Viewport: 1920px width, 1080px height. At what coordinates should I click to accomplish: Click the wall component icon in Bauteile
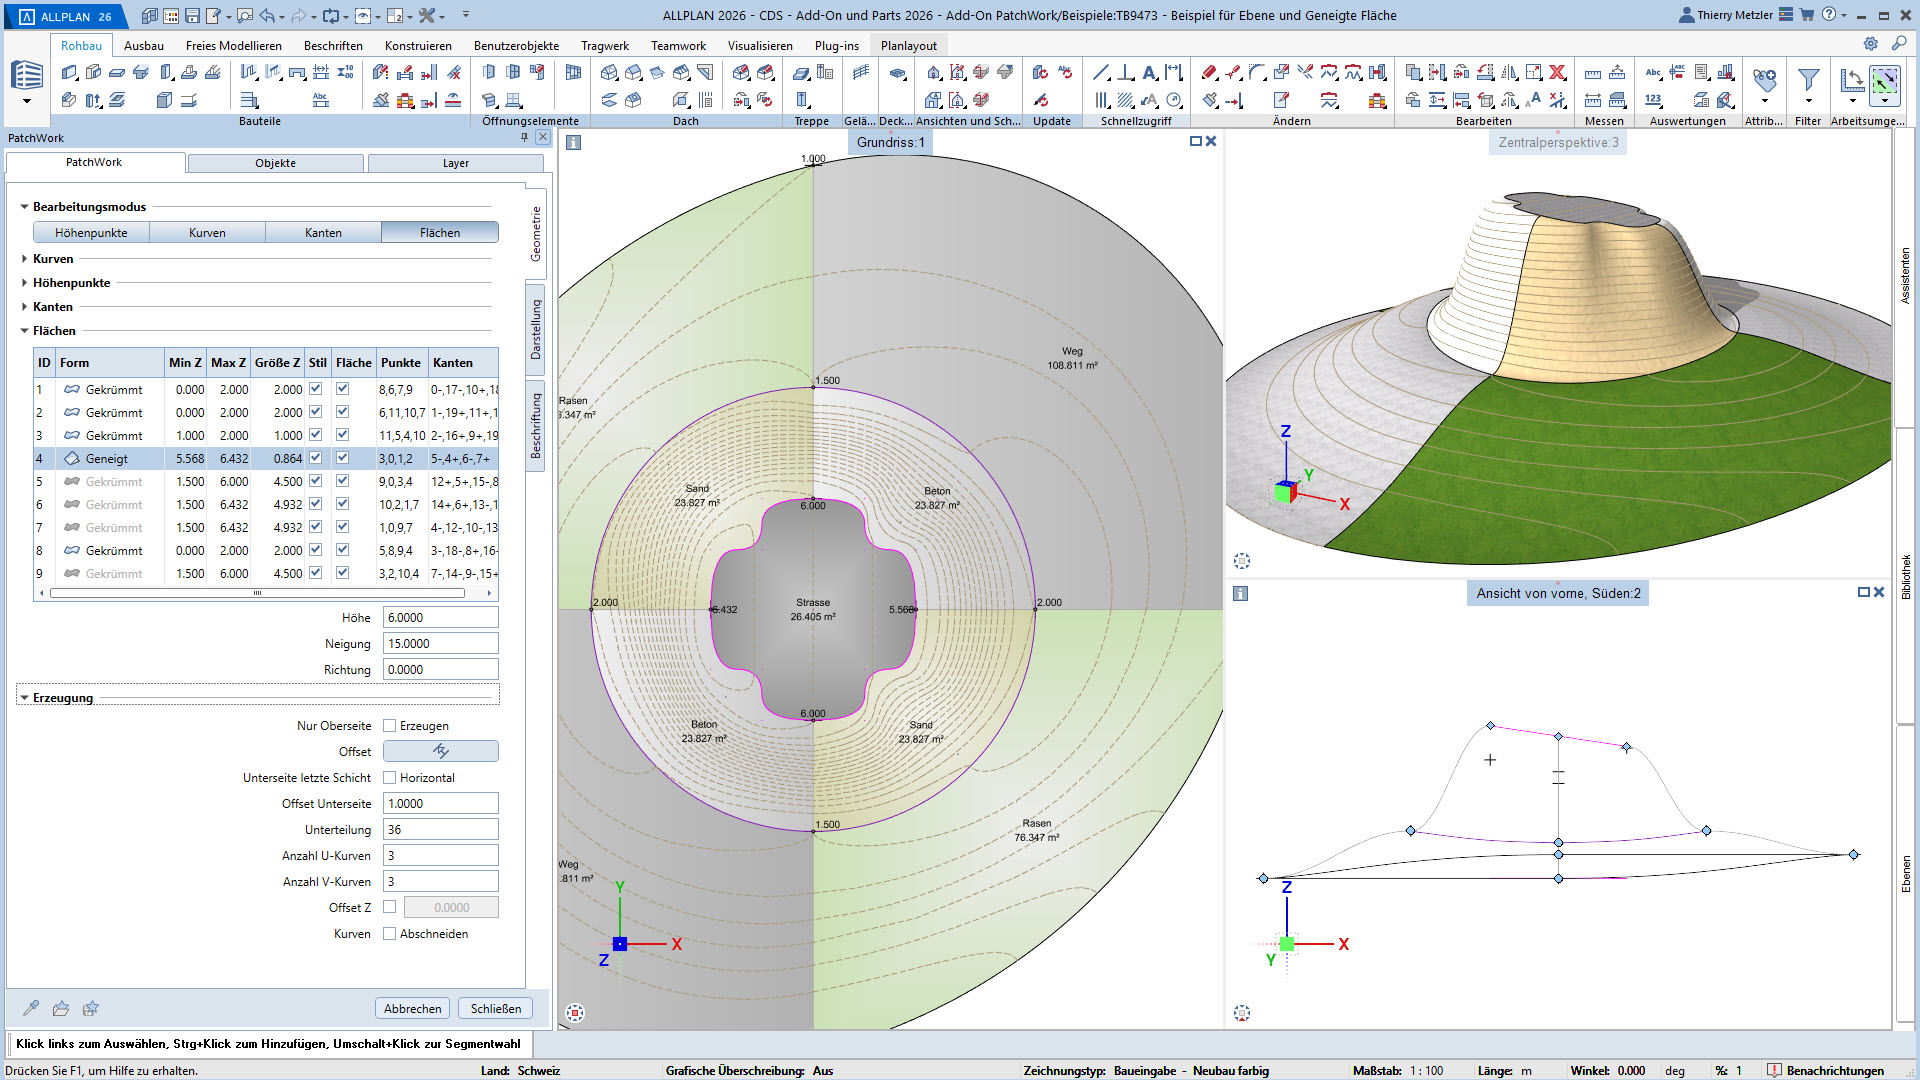point(69,73)
